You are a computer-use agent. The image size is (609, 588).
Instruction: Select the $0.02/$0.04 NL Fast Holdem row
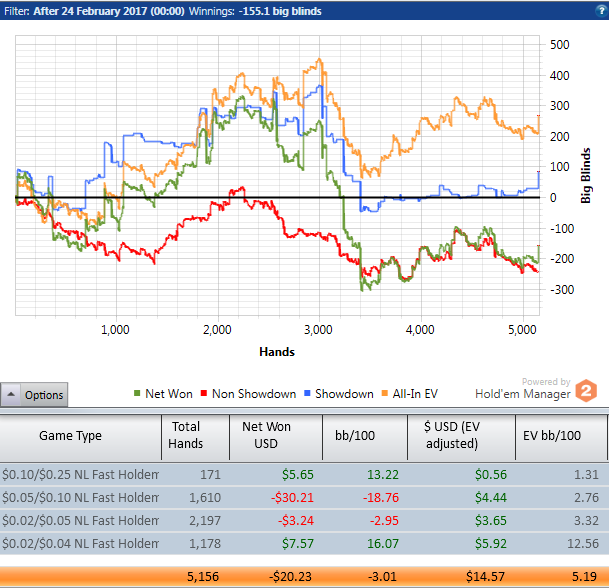[x=304, y=543]
